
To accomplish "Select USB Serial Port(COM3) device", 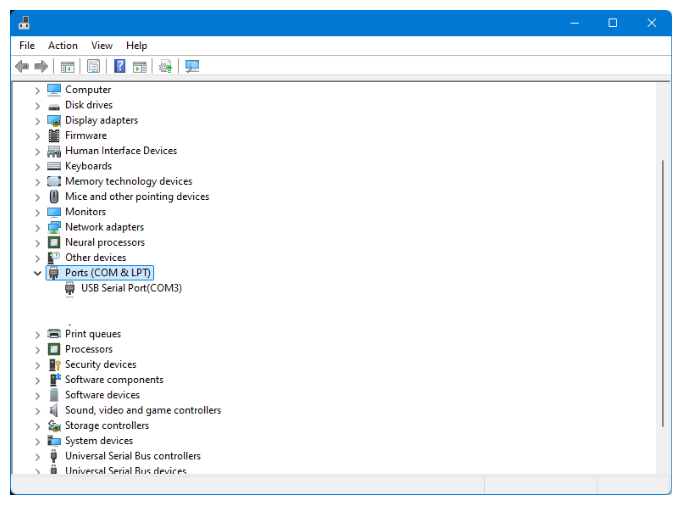I will 131,288.
